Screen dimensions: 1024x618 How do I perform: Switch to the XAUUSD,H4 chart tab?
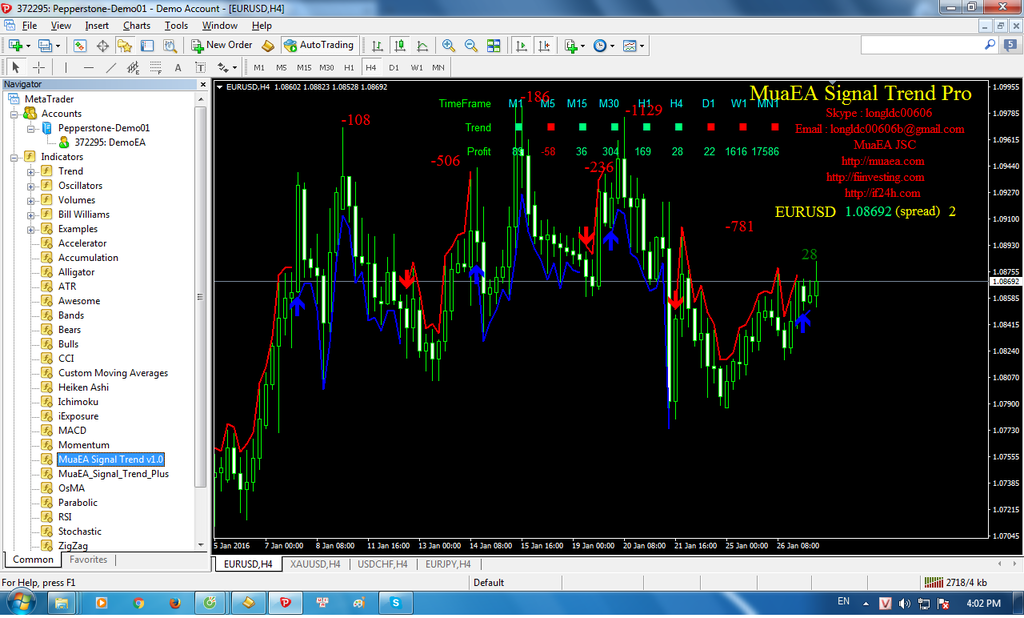(x=315, y=564)
